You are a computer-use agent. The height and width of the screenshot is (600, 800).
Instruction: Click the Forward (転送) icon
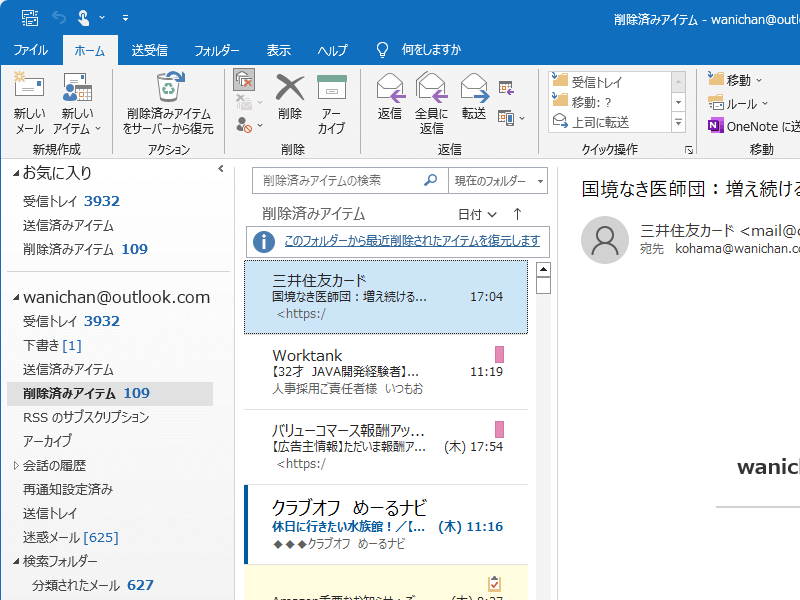tap(474, 87)
